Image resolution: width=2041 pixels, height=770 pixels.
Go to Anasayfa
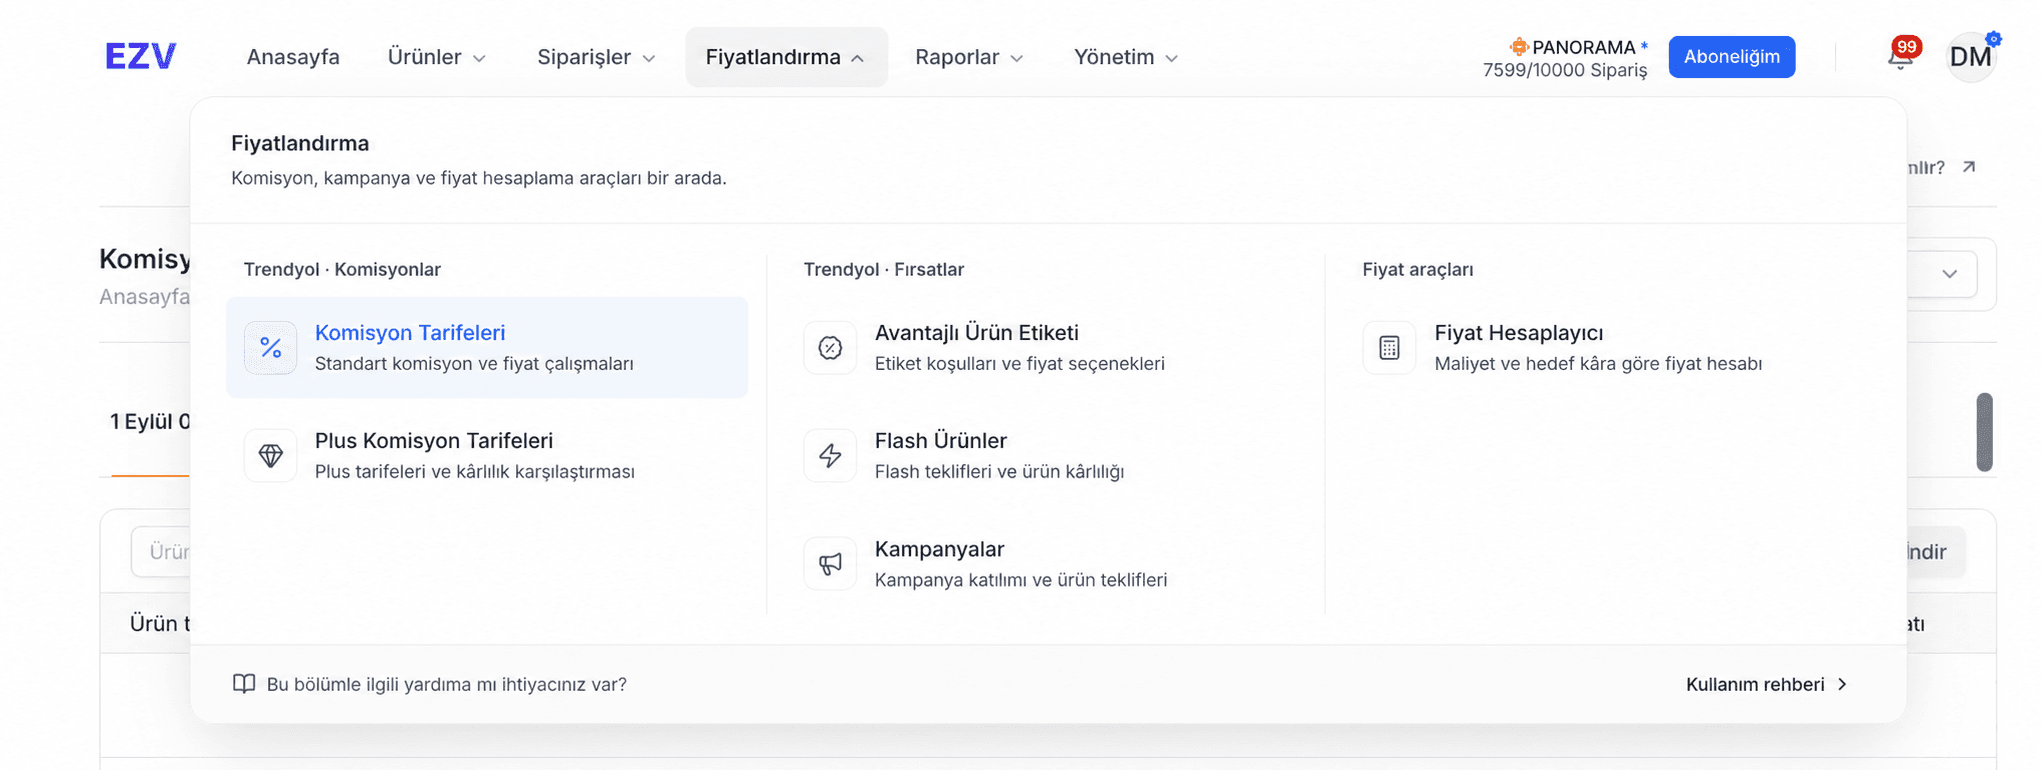(293, 57)
